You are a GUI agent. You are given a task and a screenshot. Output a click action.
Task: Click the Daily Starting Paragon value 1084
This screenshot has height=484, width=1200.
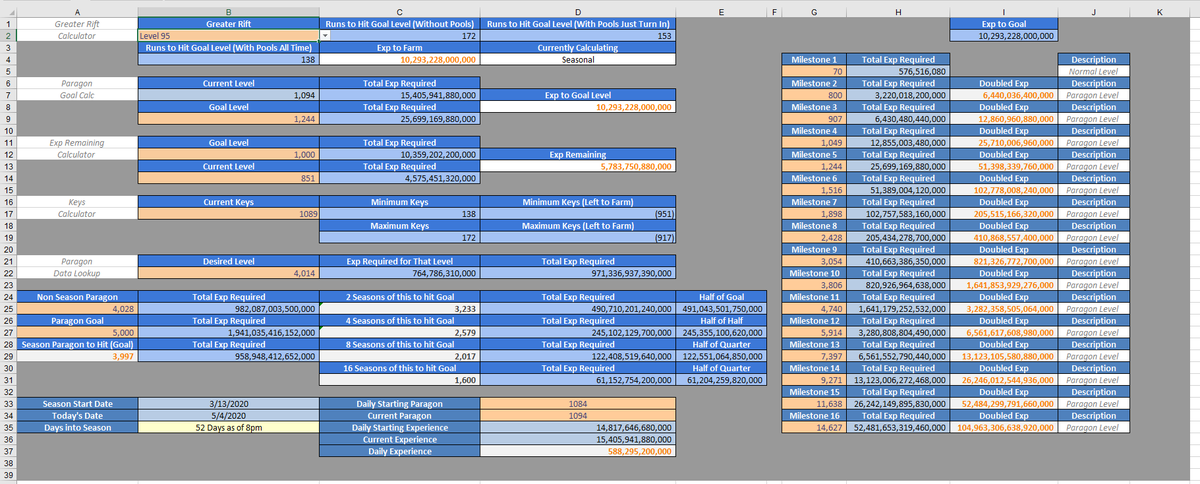pos(578,404)
